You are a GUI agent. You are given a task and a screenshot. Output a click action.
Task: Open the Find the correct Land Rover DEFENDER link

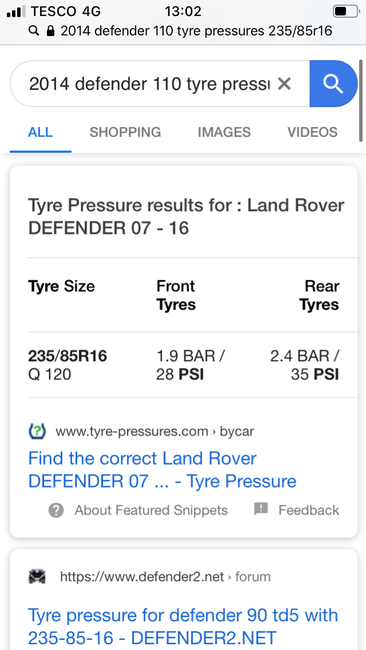(x=162, y=470)
